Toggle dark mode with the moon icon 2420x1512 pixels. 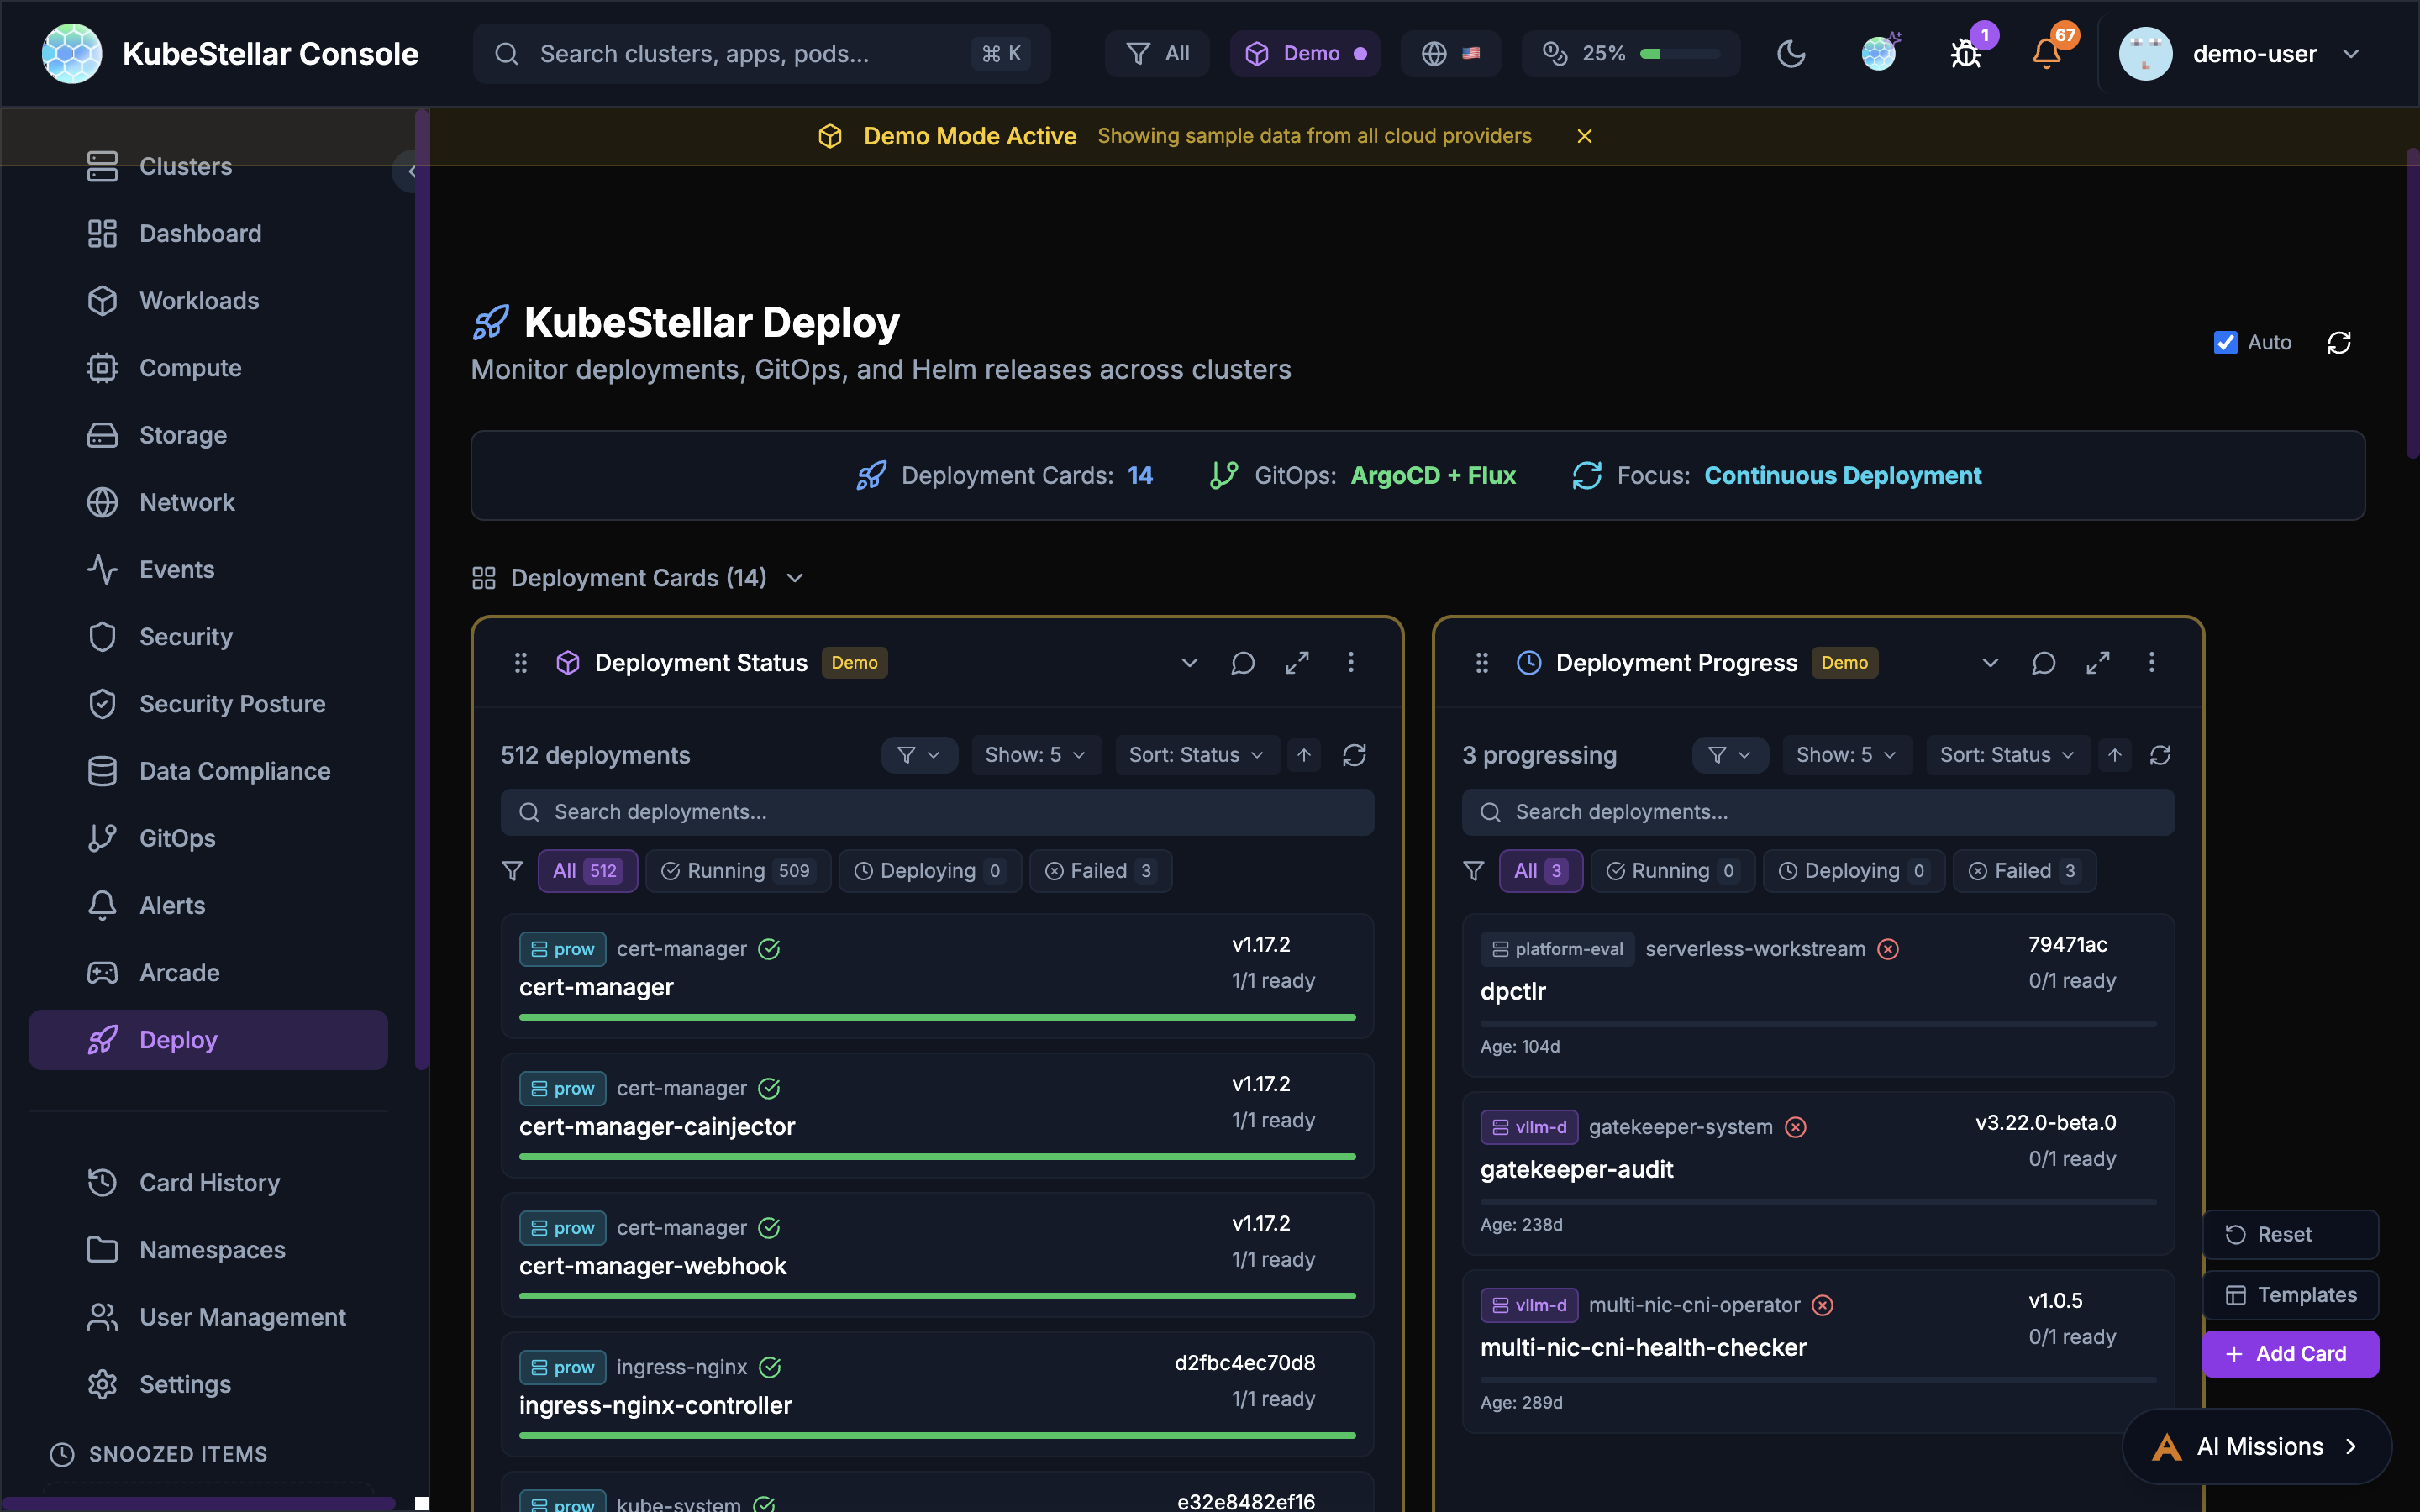coord(1790,53)
